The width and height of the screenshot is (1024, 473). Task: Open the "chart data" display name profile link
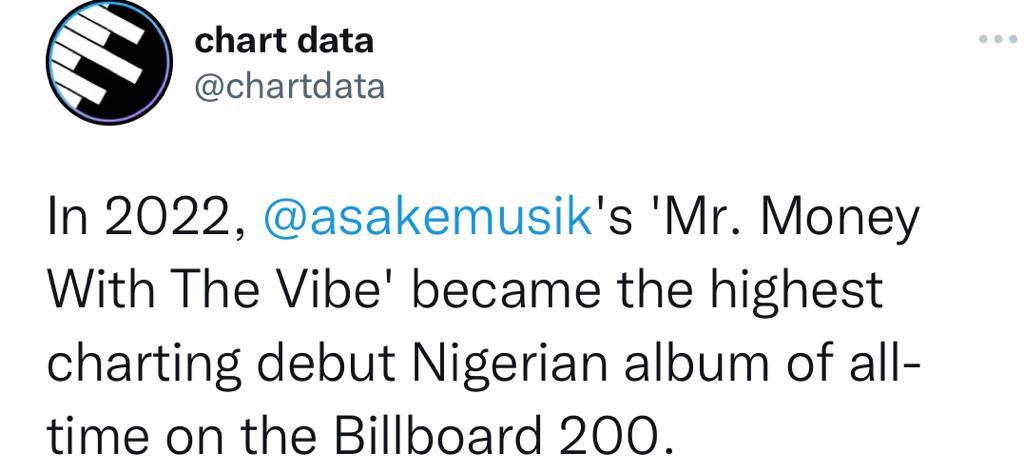pos(283,41)
